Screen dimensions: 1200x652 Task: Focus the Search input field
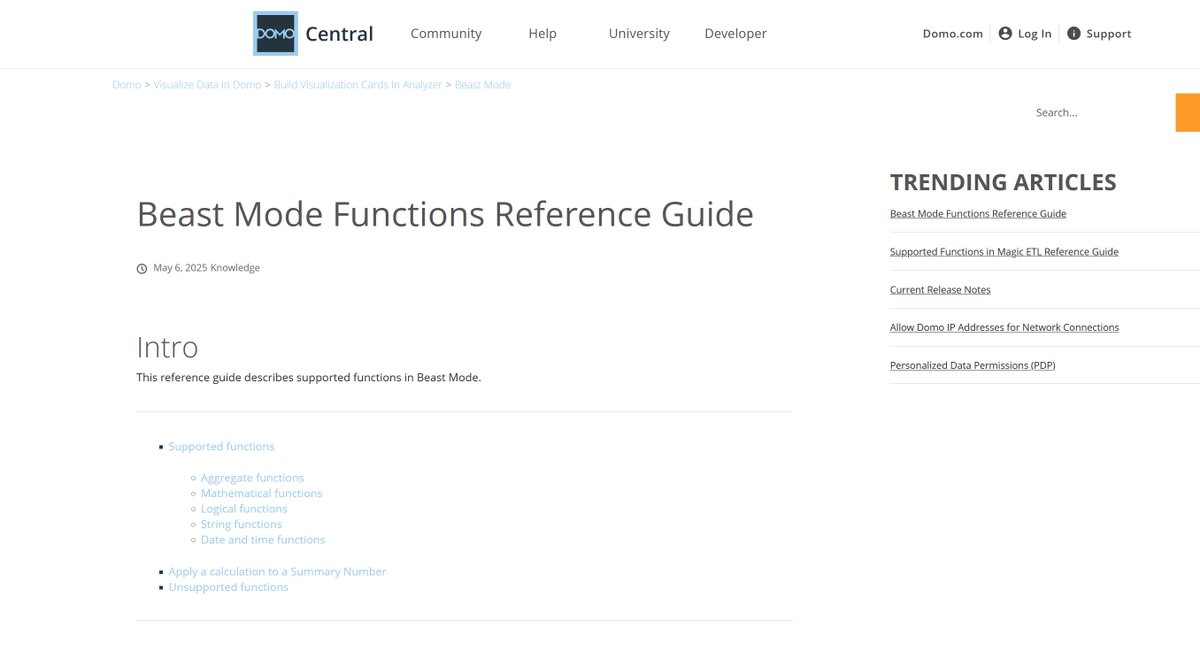pos(1100,113)
